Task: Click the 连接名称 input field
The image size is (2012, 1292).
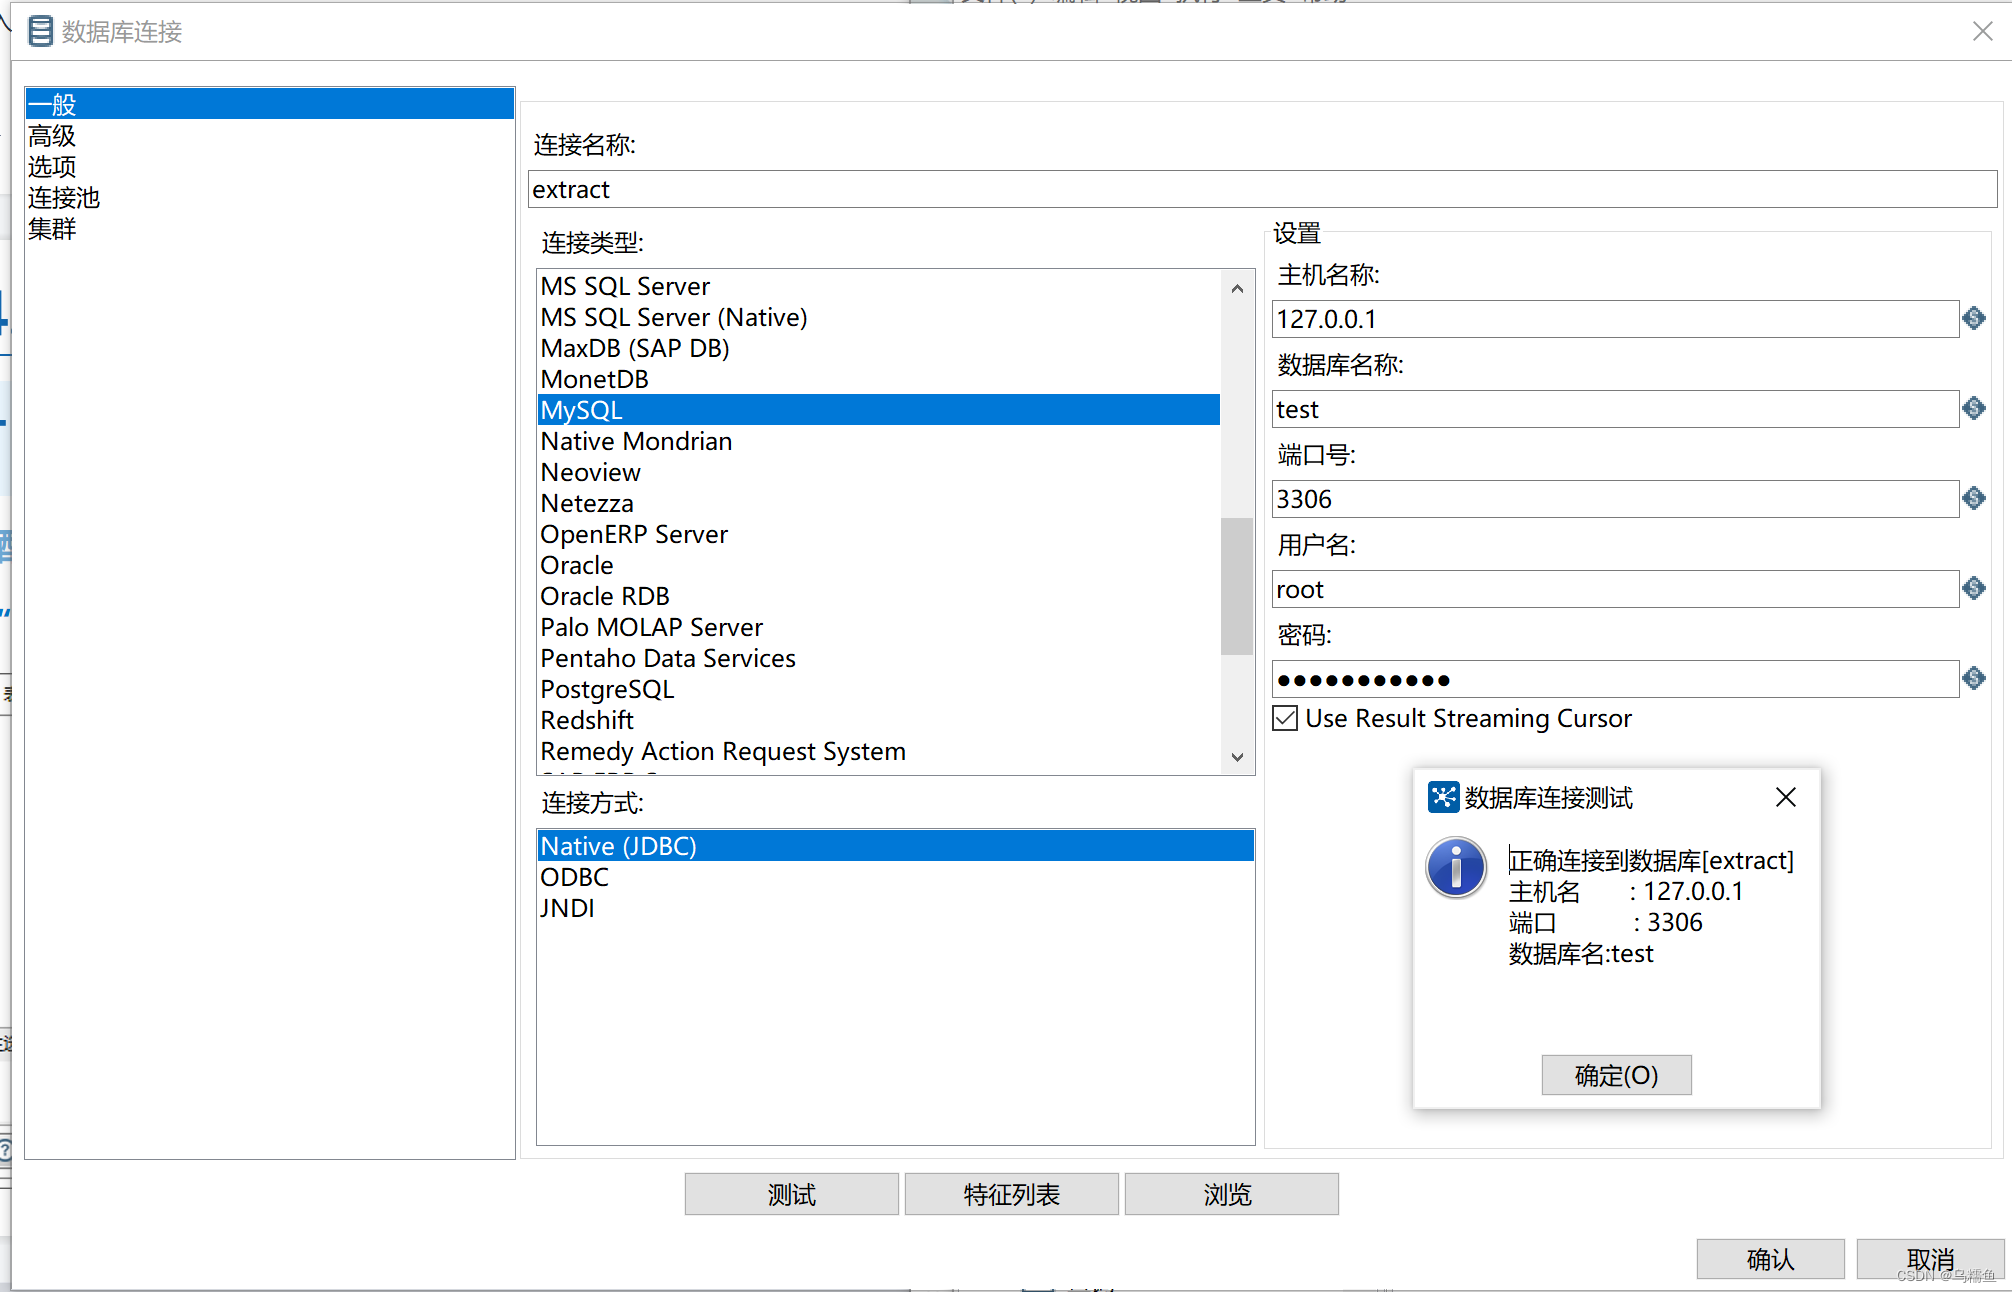Action: click(1260, 189)
